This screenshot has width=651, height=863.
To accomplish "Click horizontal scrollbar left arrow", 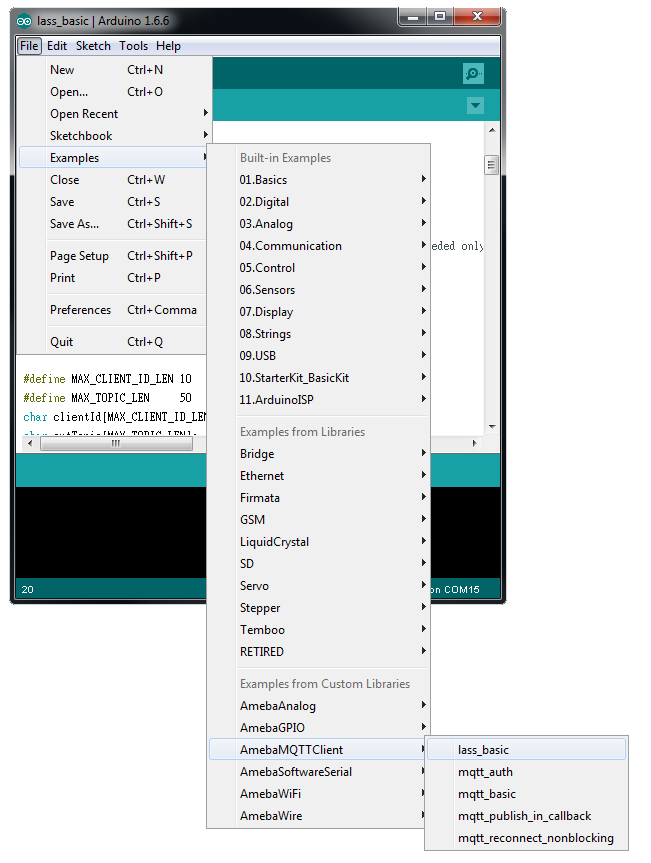I will 30,444.
